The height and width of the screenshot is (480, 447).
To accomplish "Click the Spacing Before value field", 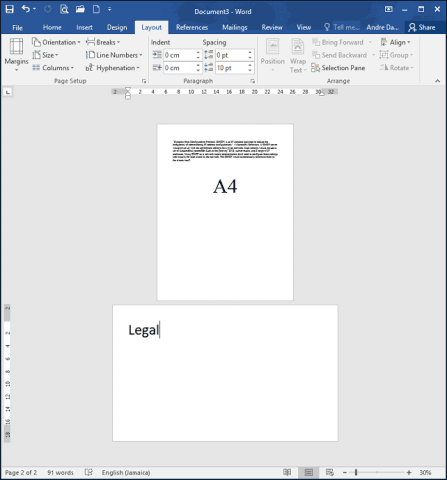I will (231, 55).
